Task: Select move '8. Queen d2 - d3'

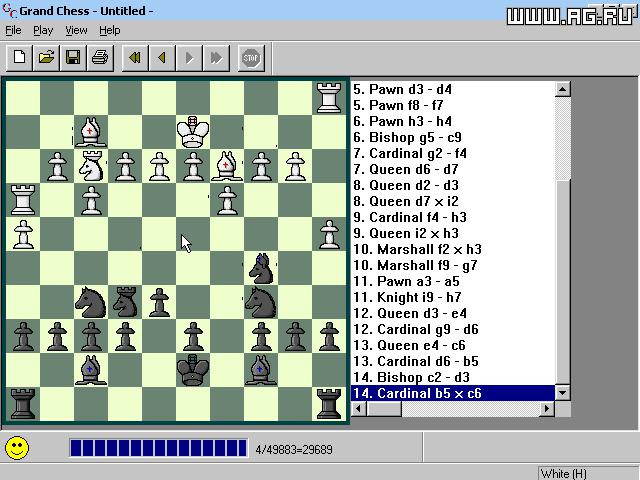Action: coord(453,185)
